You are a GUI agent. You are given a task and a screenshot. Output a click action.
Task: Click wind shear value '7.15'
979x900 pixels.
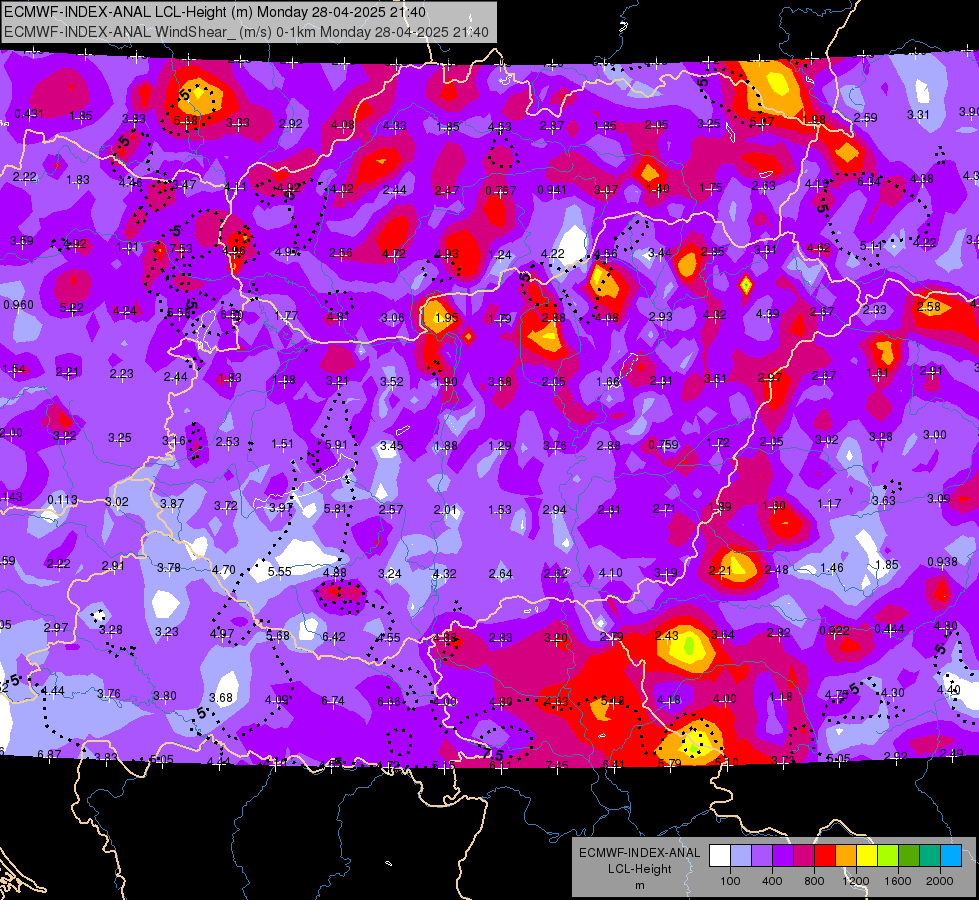click(557, 764)
